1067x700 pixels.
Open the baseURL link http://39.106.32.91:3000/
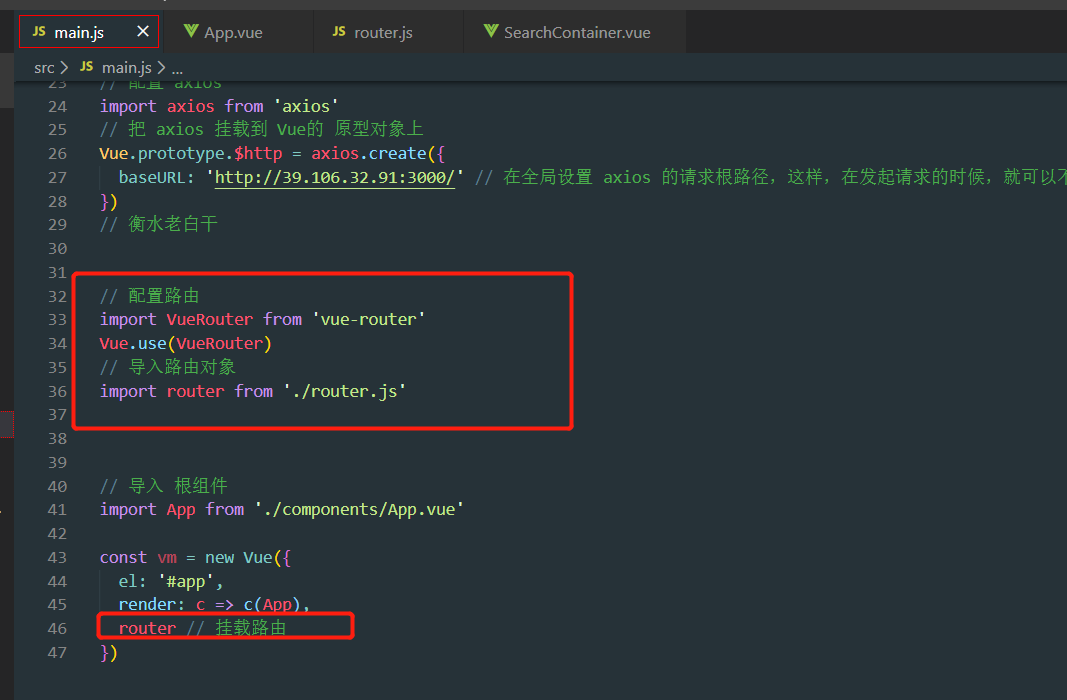pos(335,177)
